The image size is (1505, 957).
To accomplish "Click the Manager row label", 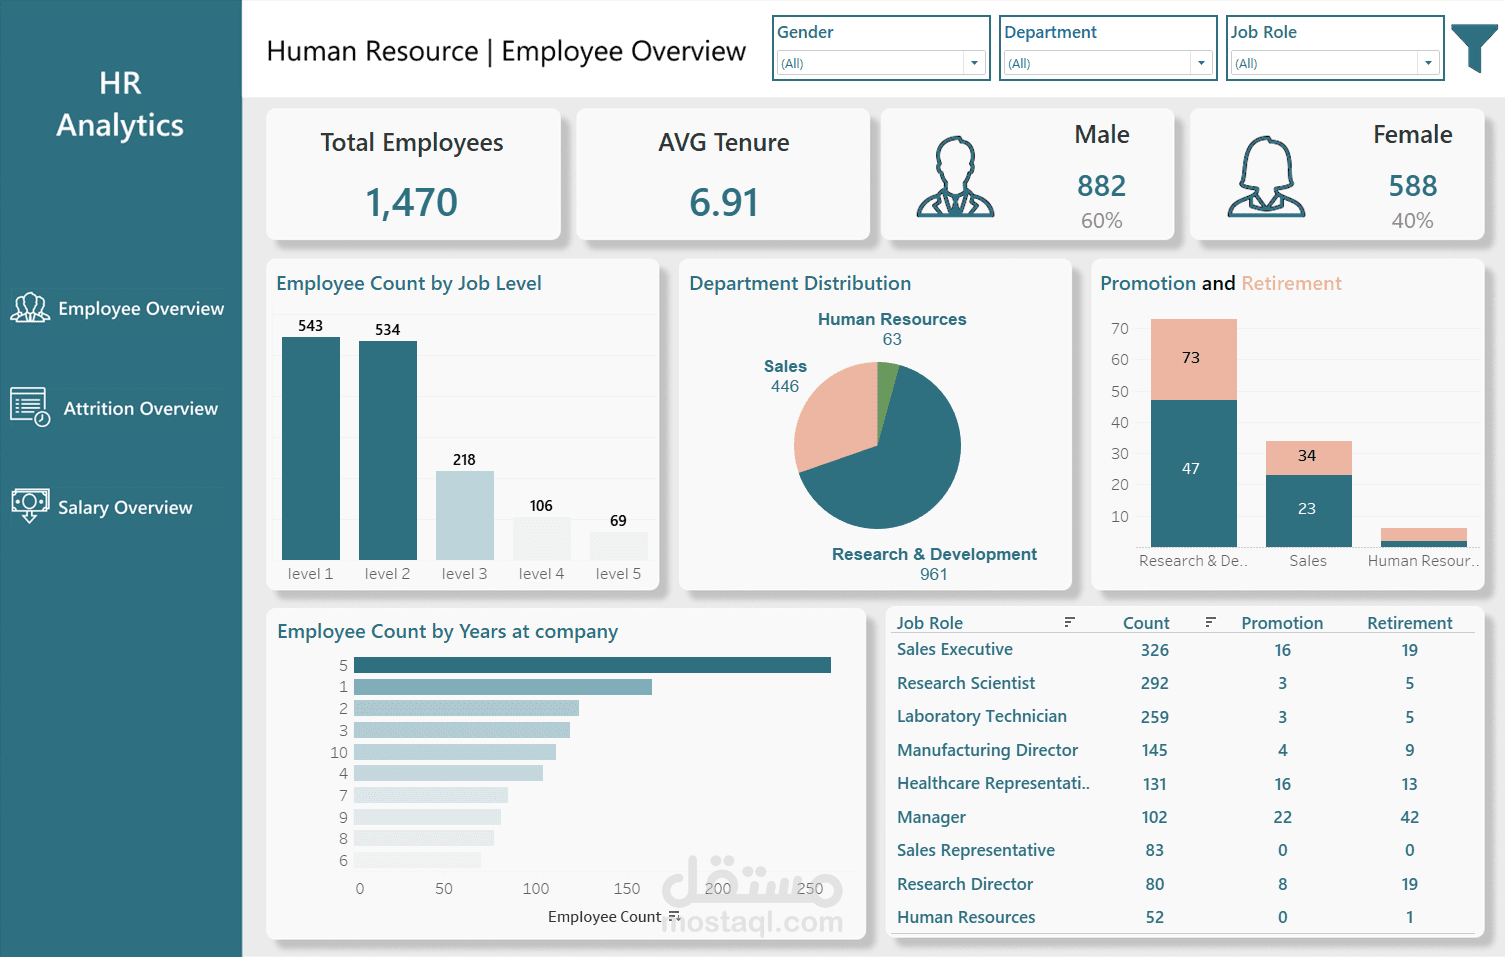I will coord(931,817).
